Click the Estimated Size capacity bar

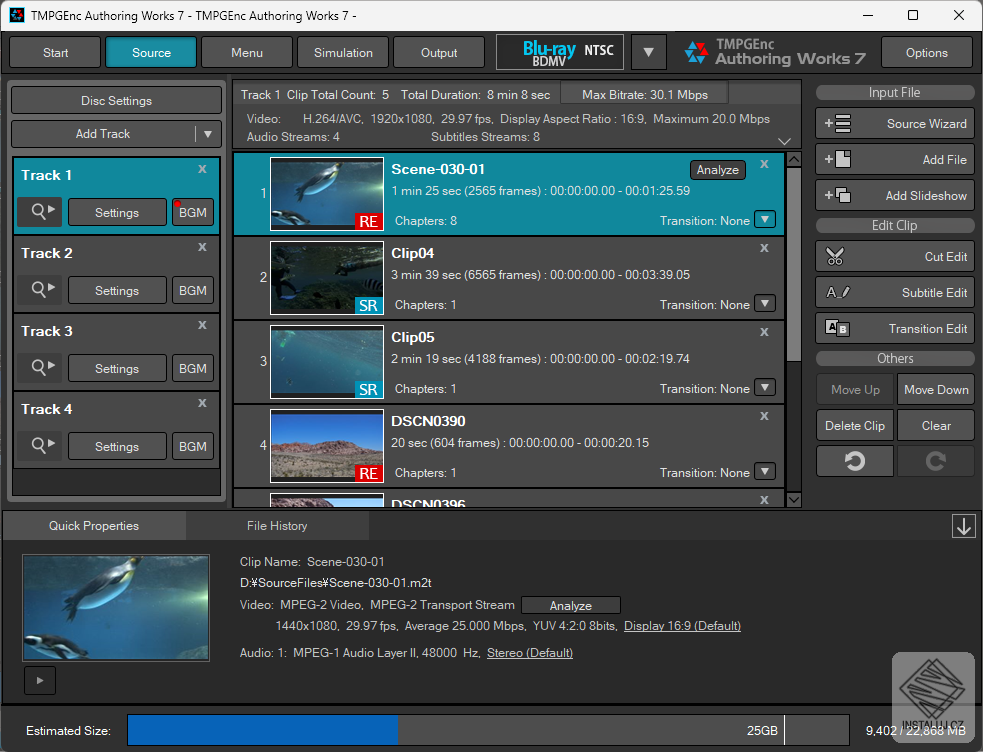click(488, 730)
